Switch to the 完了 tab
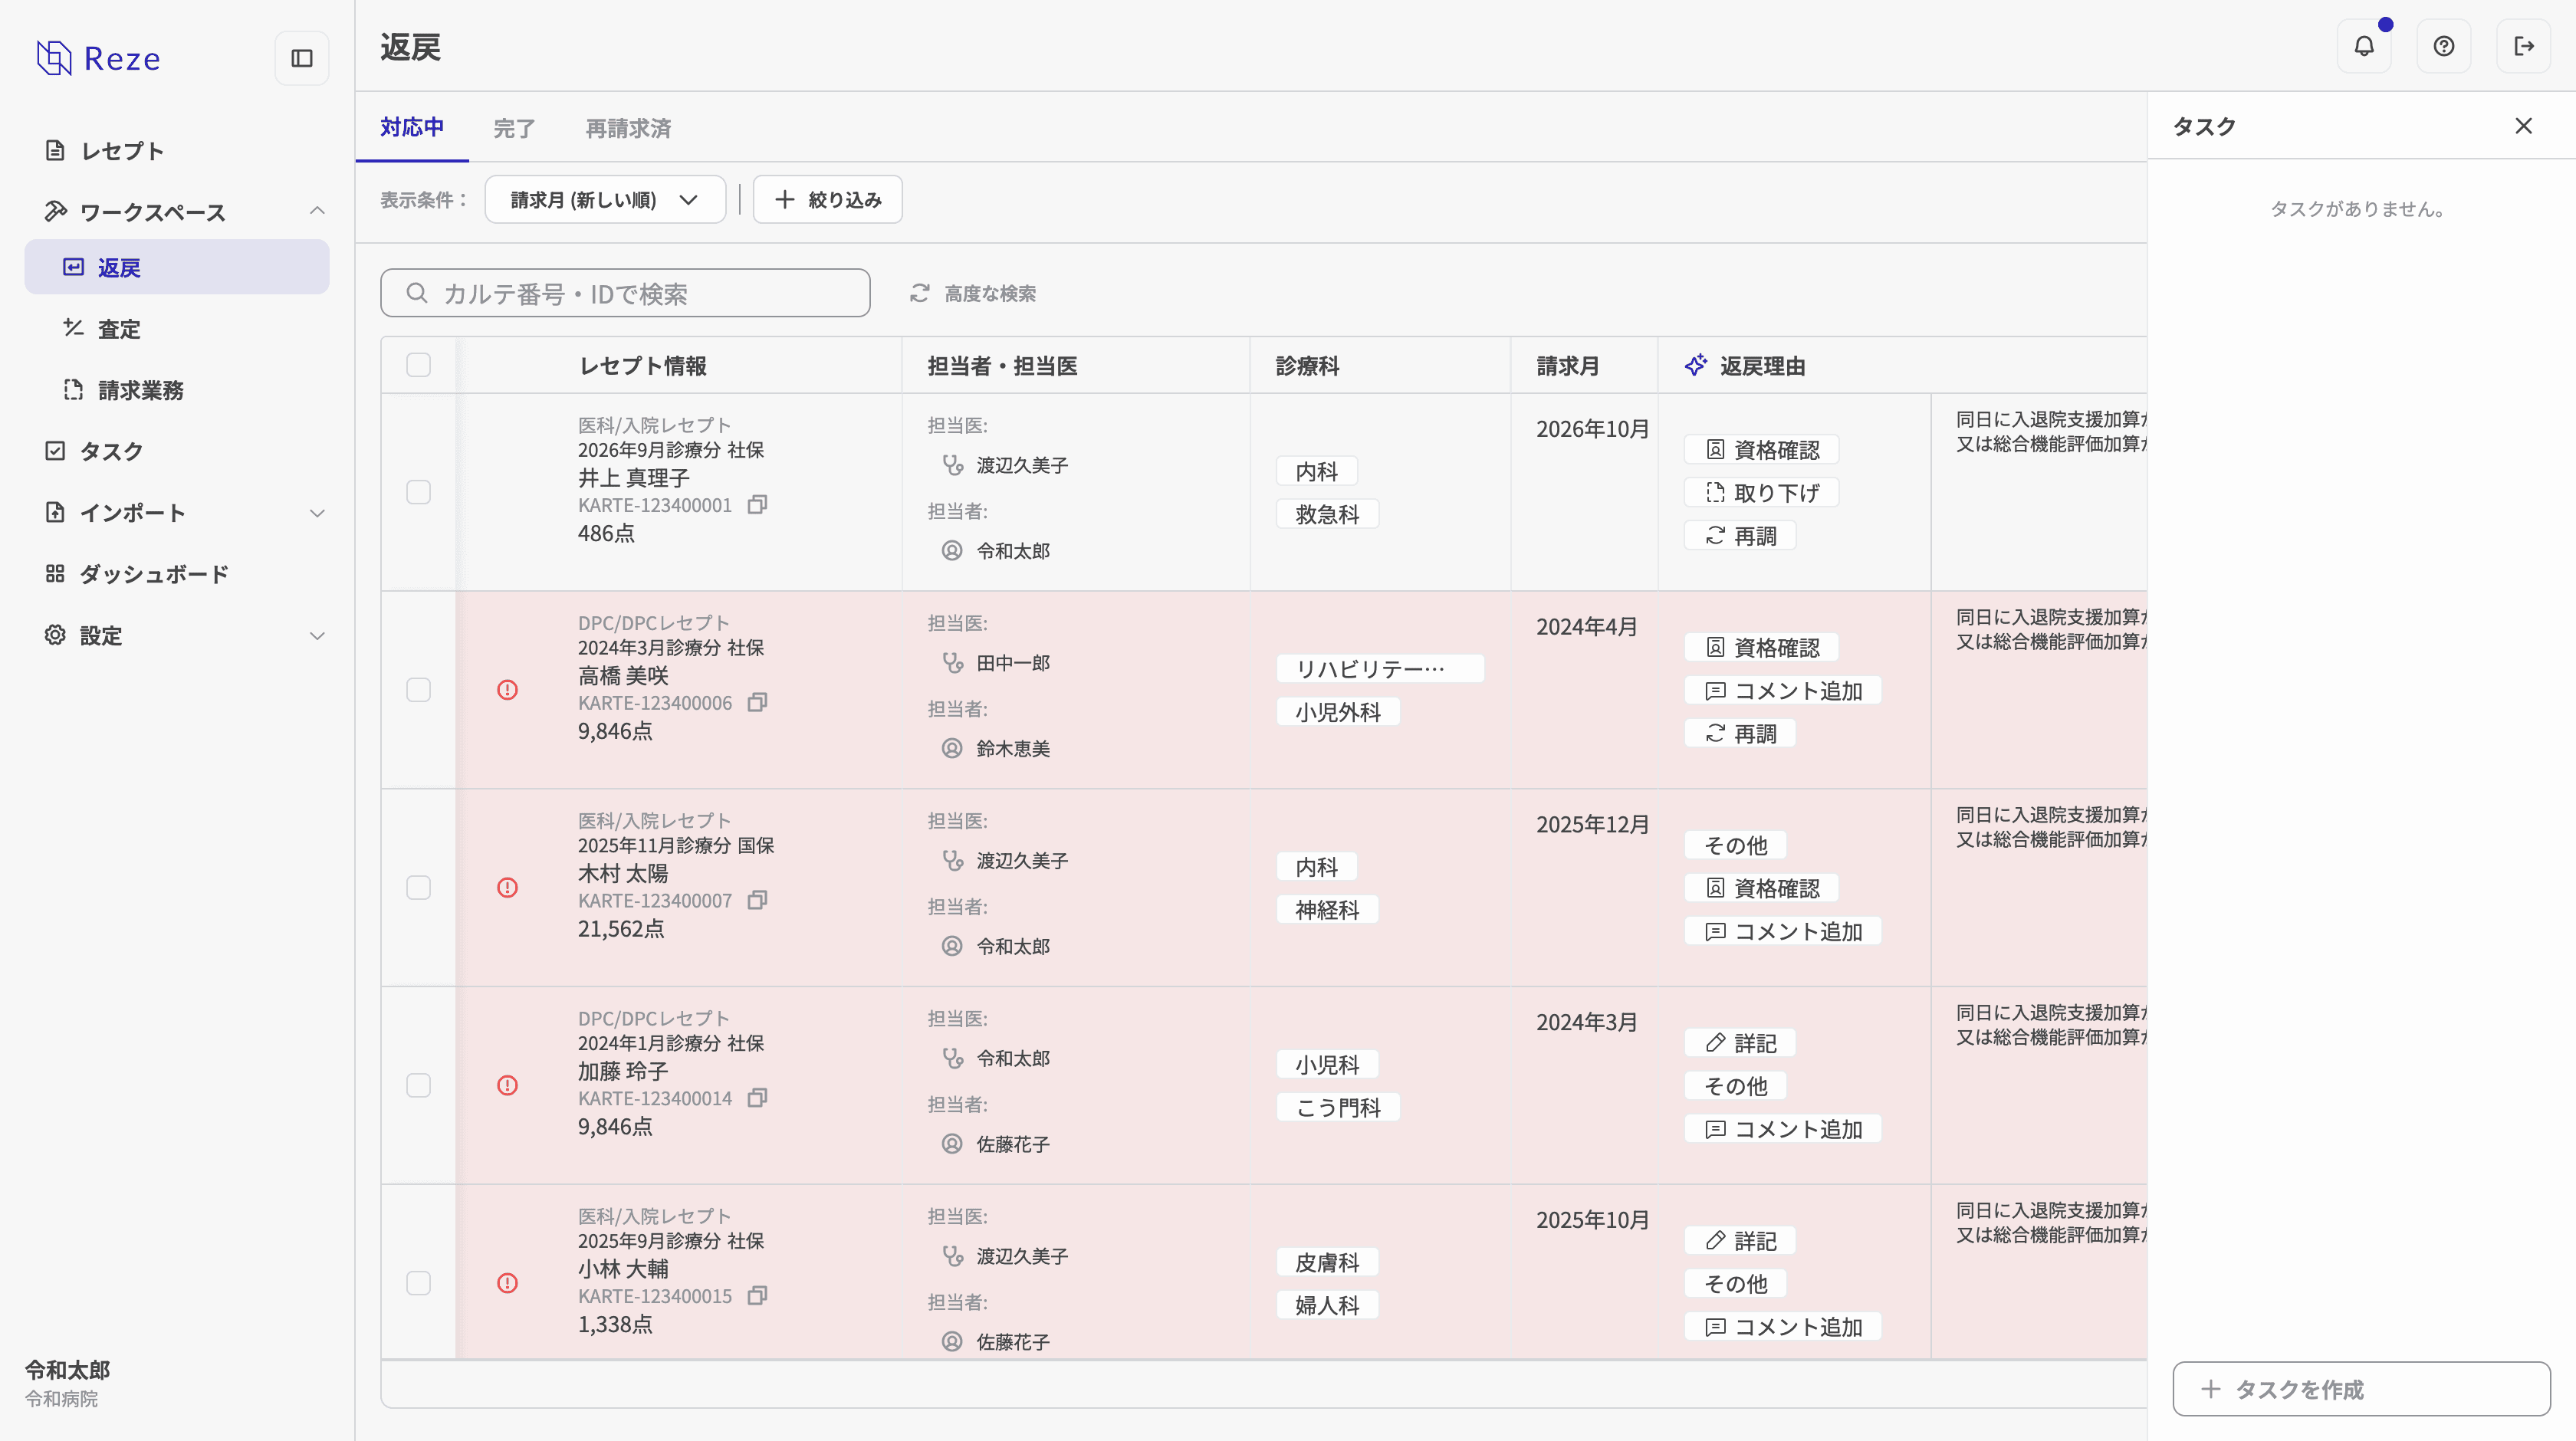 (x=514, y=128)
